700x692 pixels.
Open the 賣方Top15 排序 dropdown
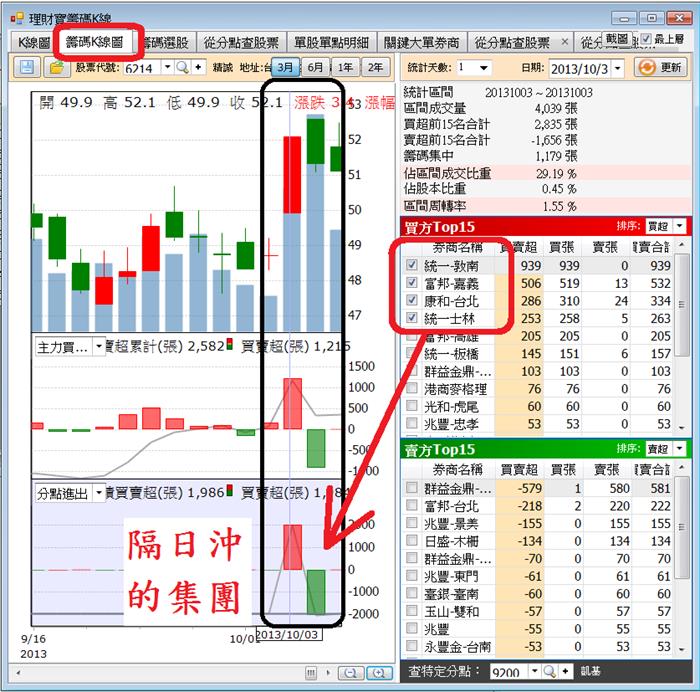[679, 448]
